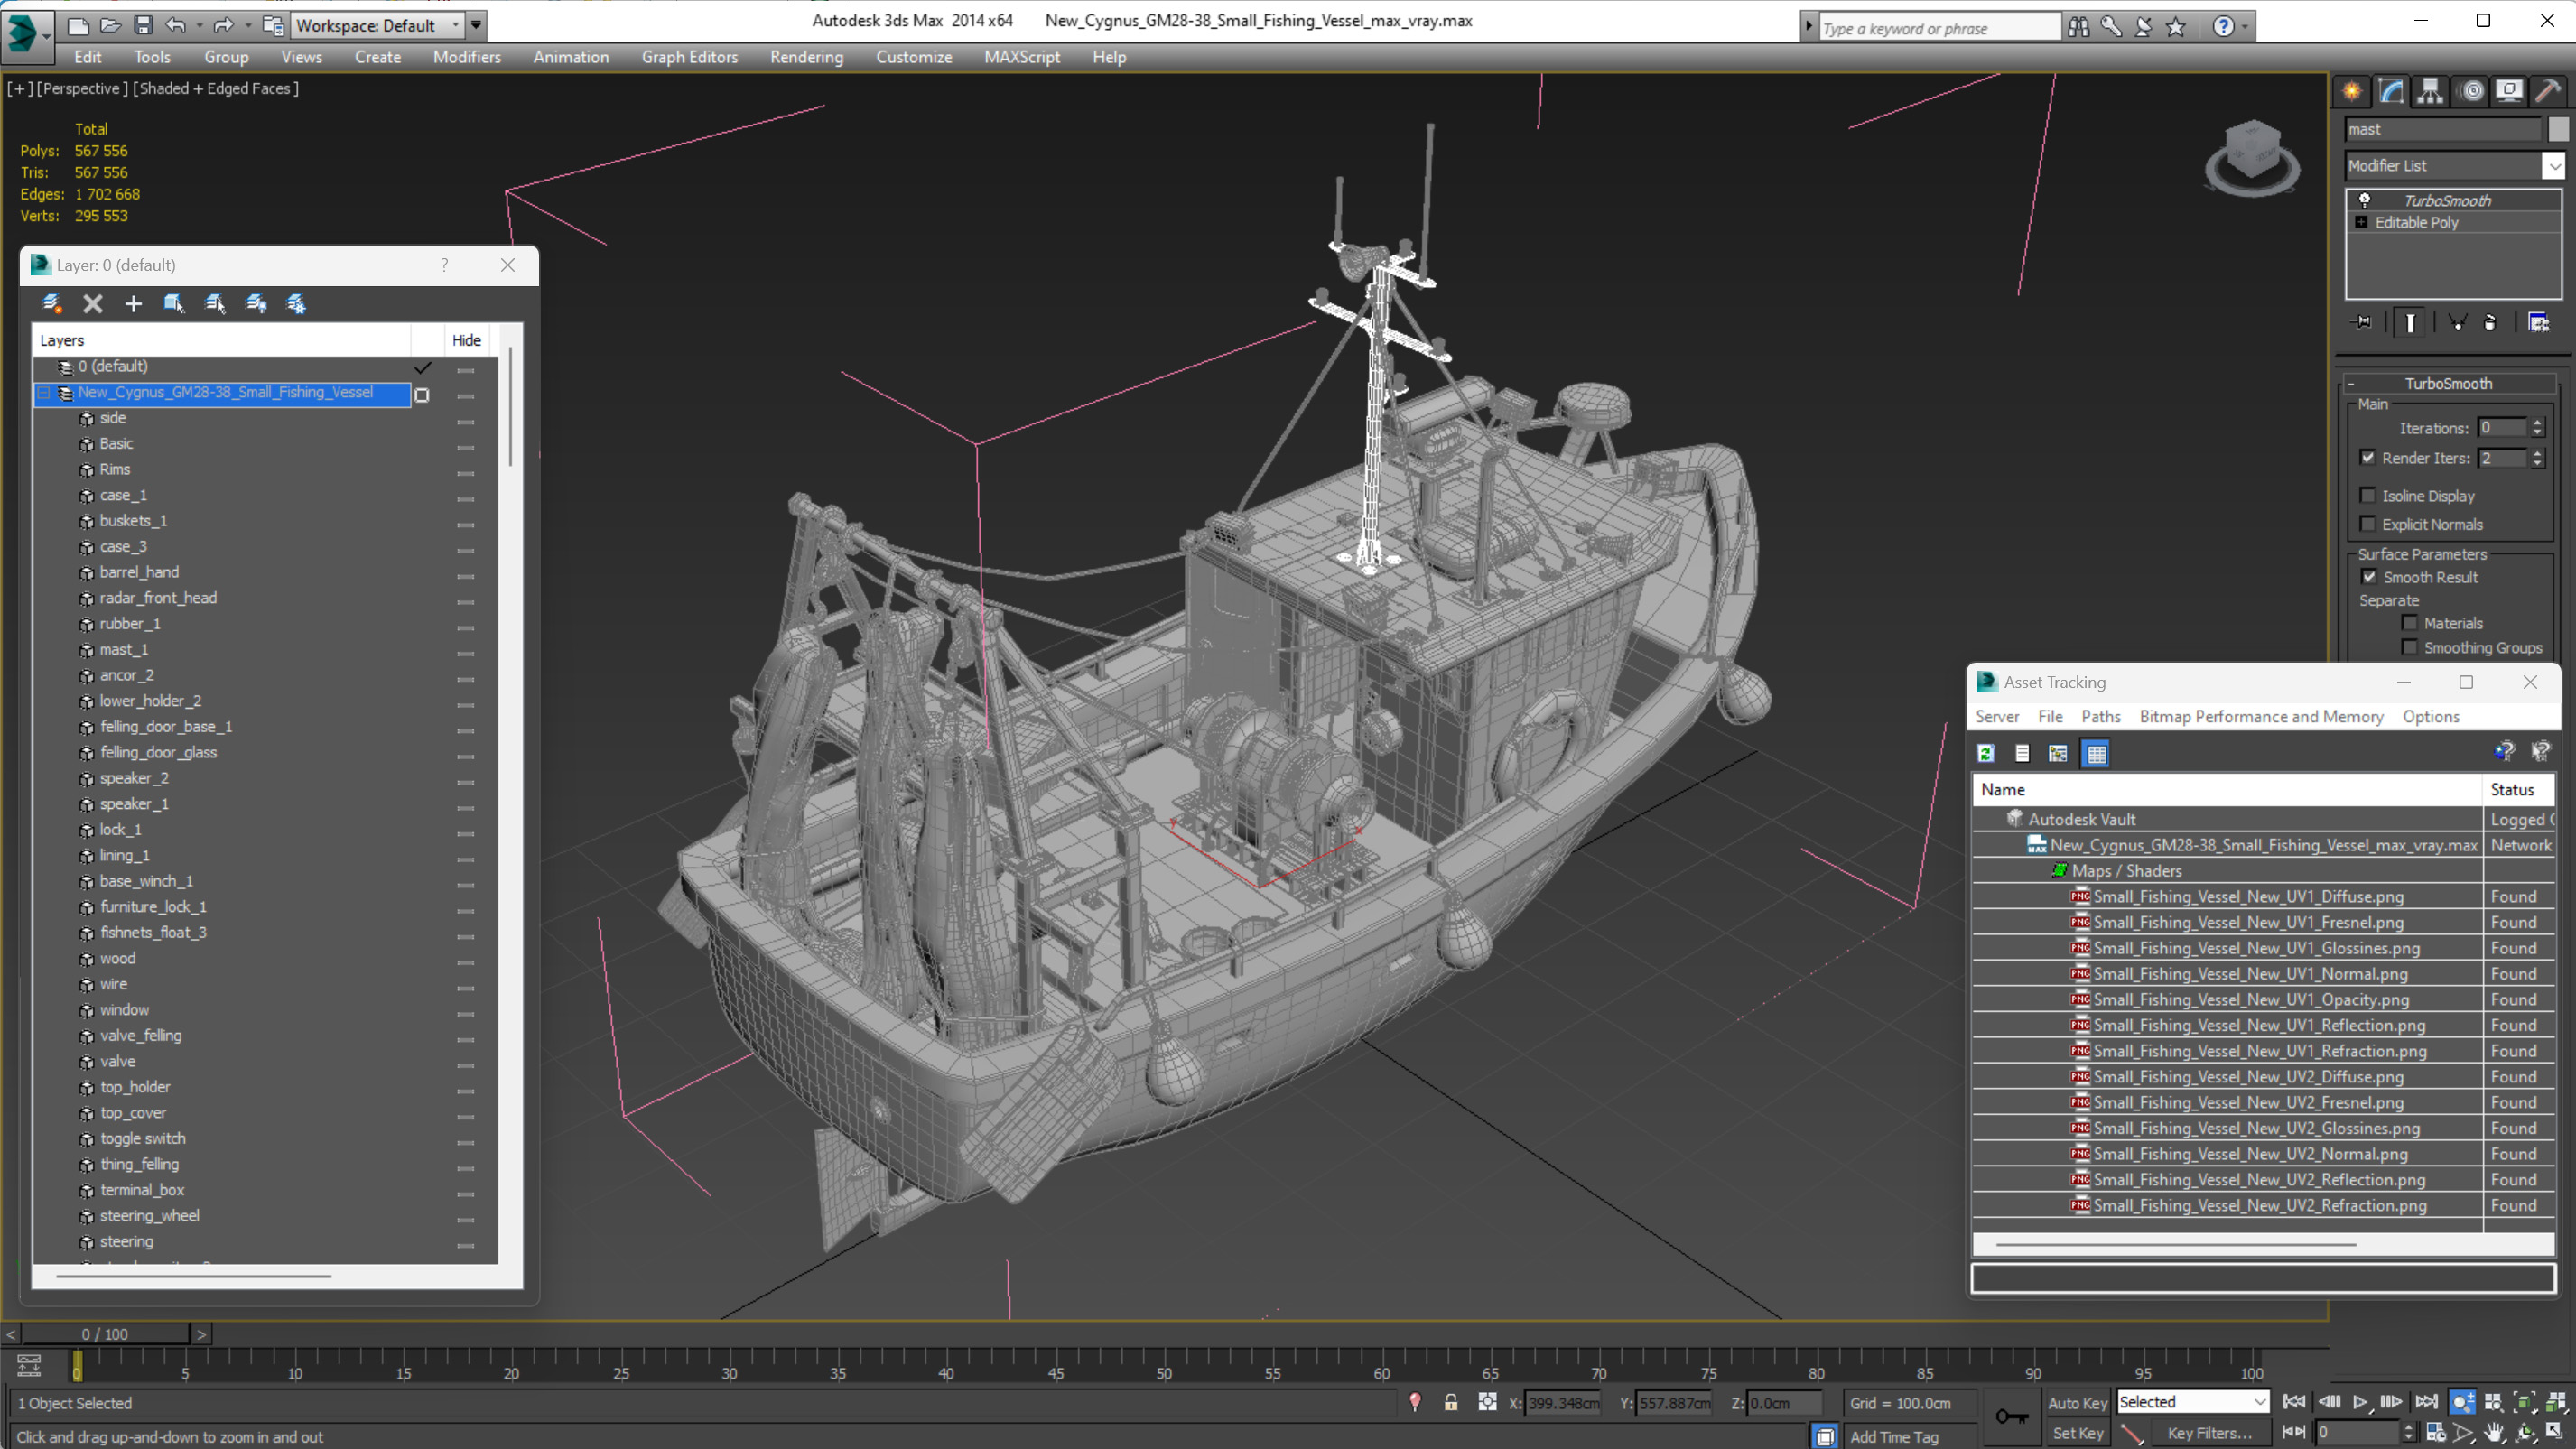Screen dimensions: 2576x1449
Task: Click Delete layer X icon in Layer dialog
Action: pos(93,303)
